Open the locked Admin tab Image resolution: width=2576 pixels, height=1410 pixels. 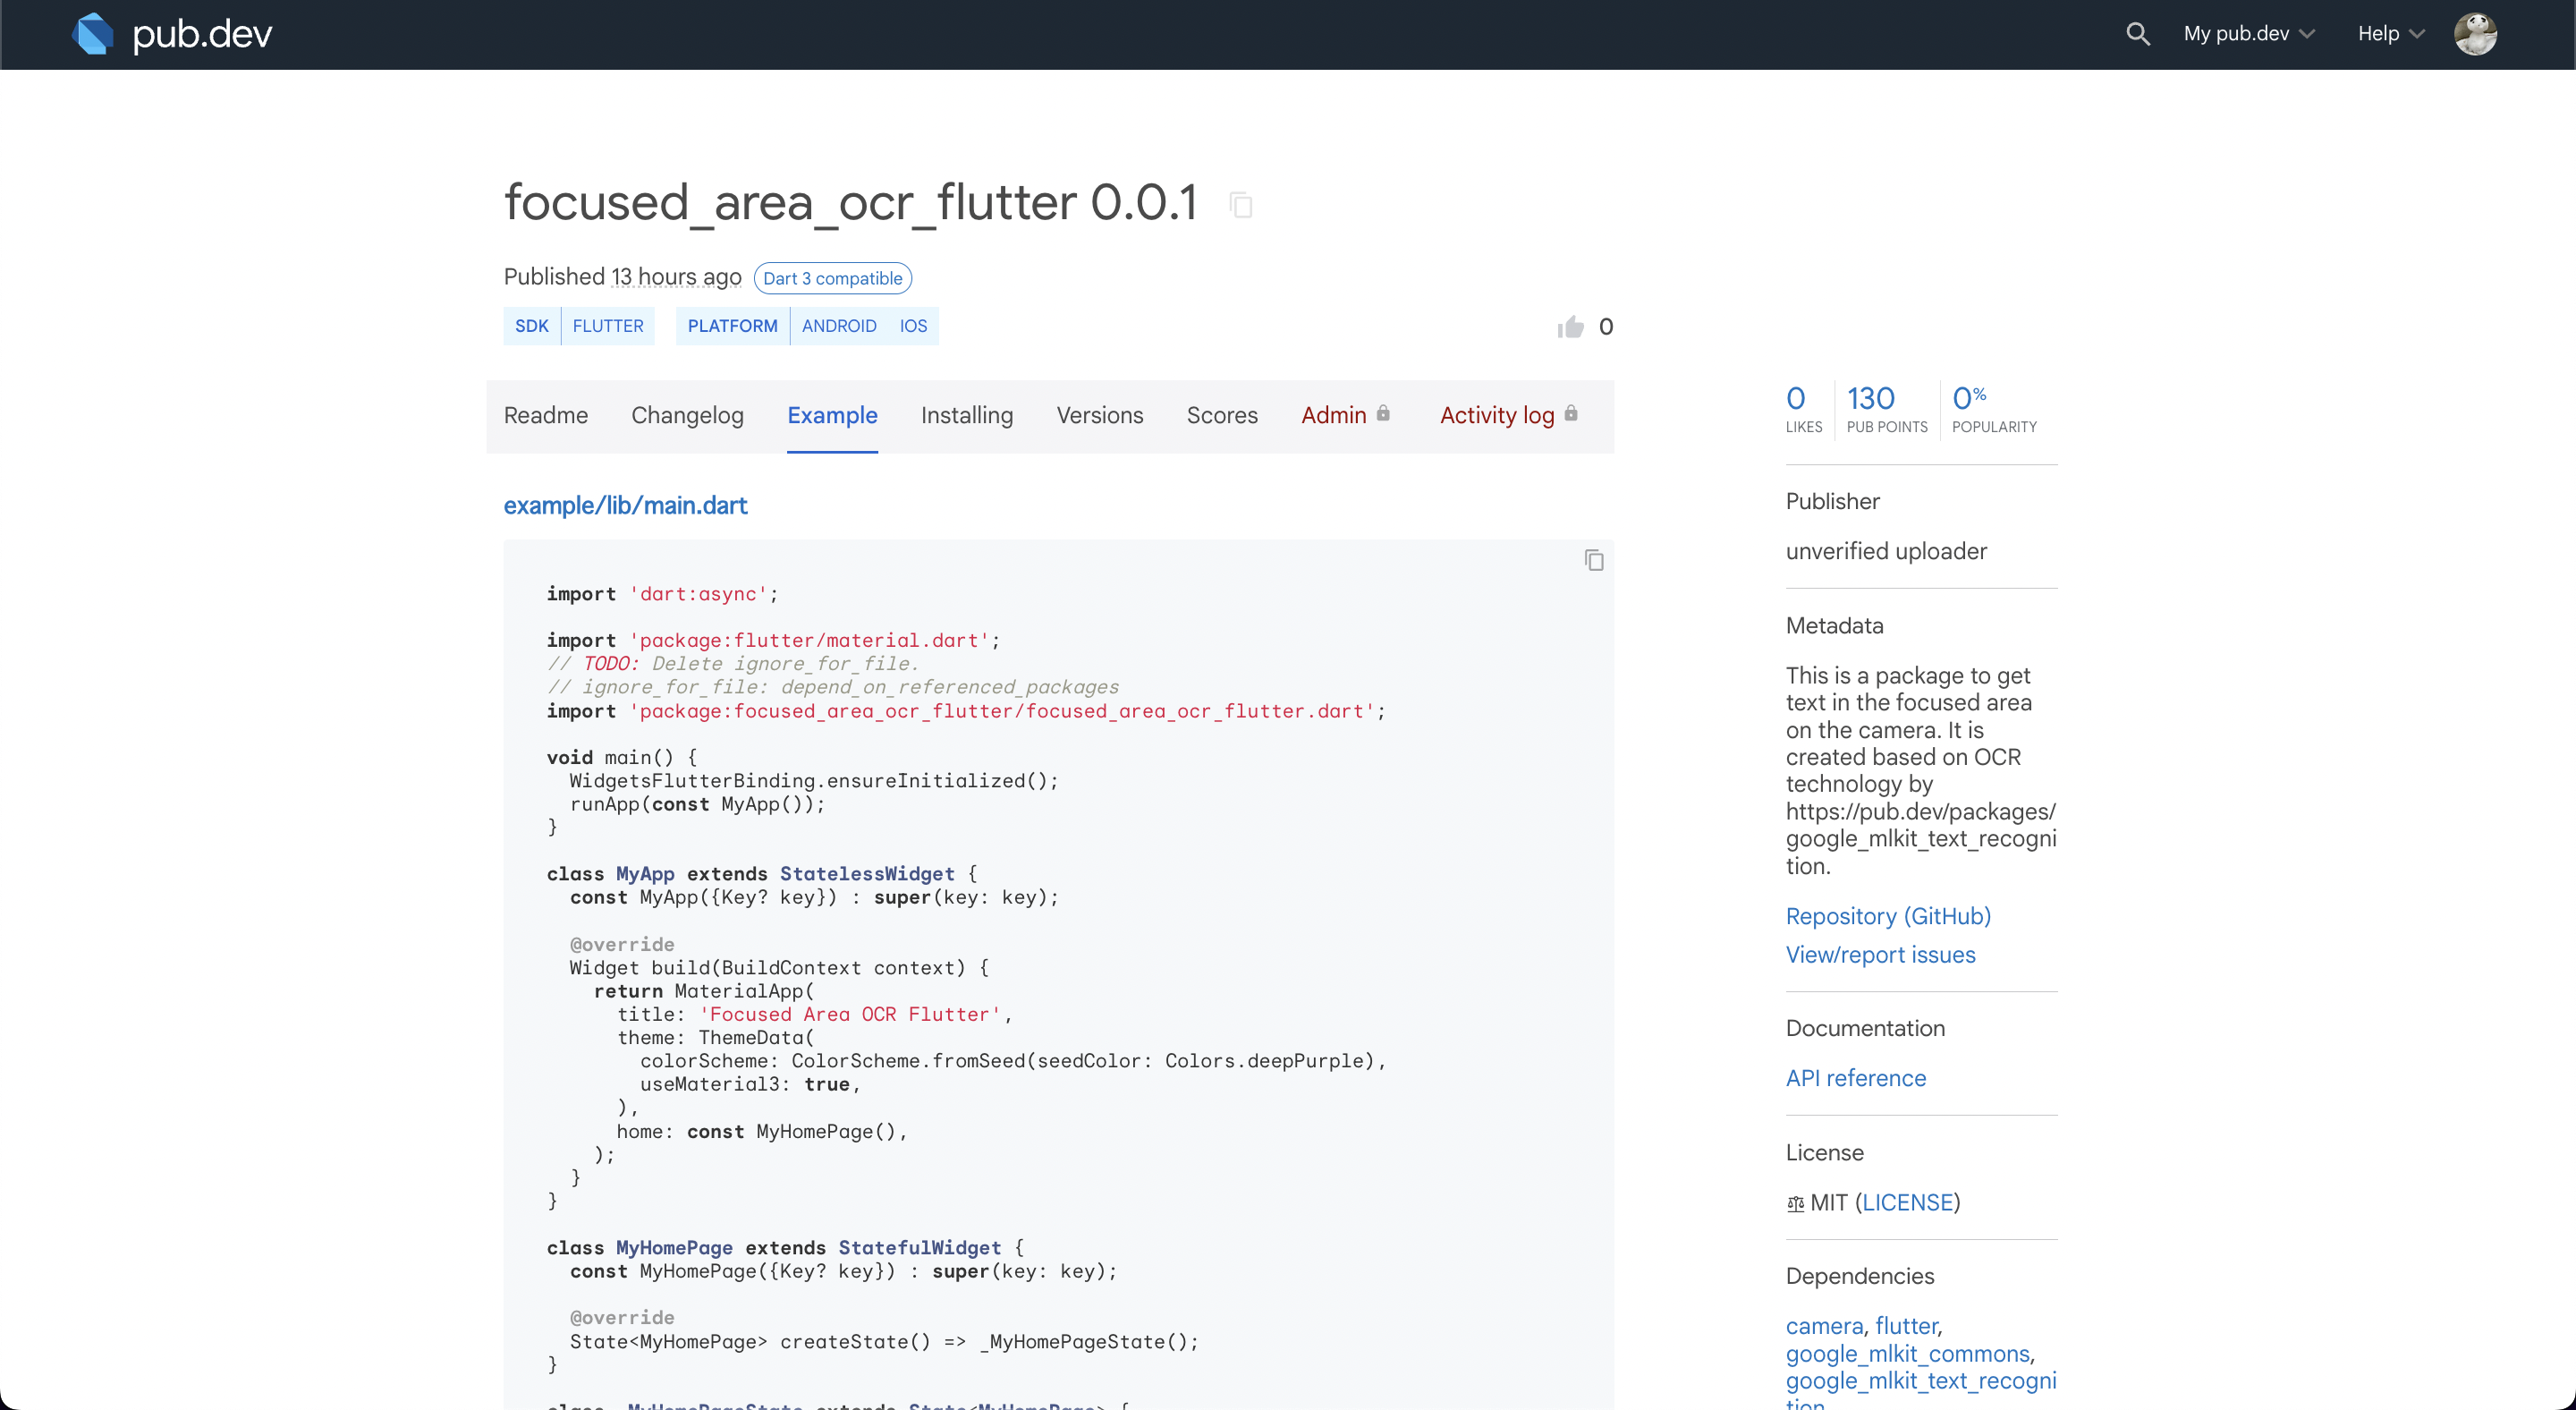pos(1346,415)
